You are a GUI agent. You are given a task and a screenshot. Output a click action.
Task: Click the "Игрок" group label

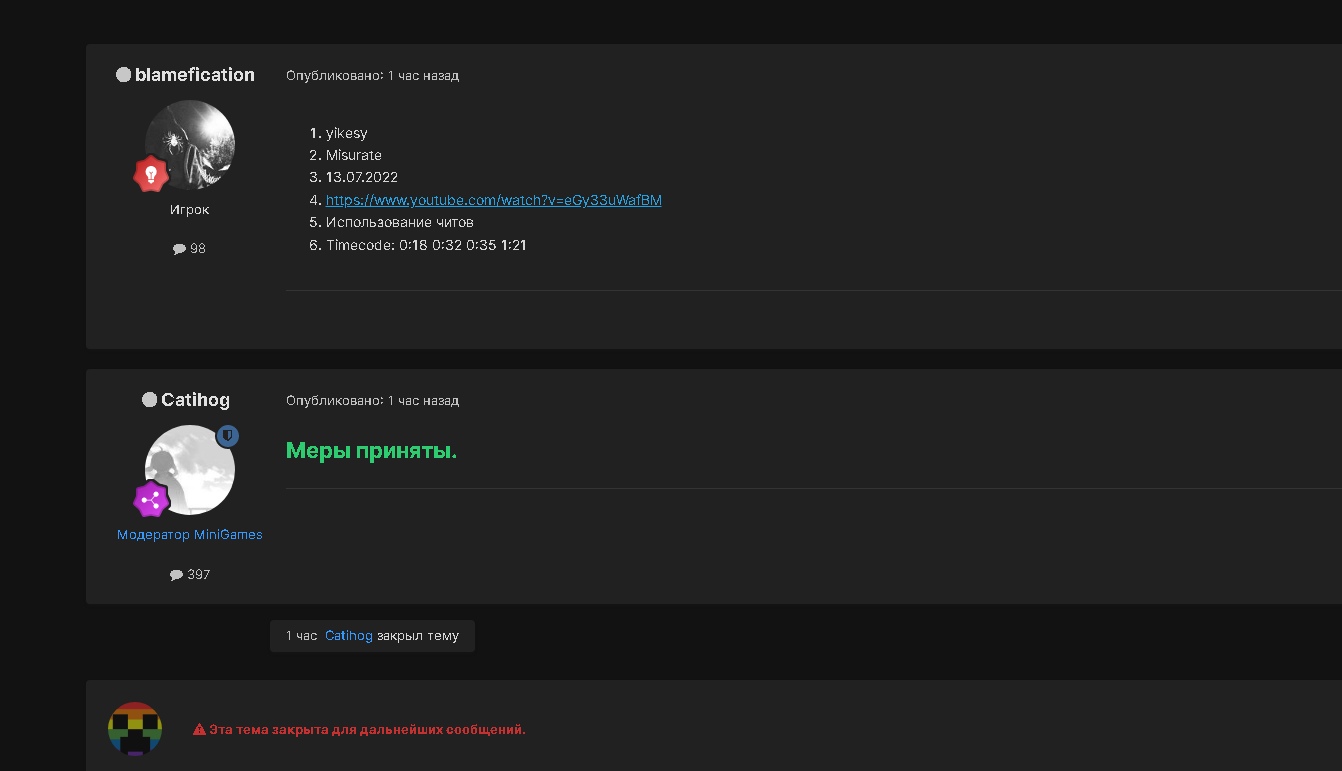[x=190, y=210]
